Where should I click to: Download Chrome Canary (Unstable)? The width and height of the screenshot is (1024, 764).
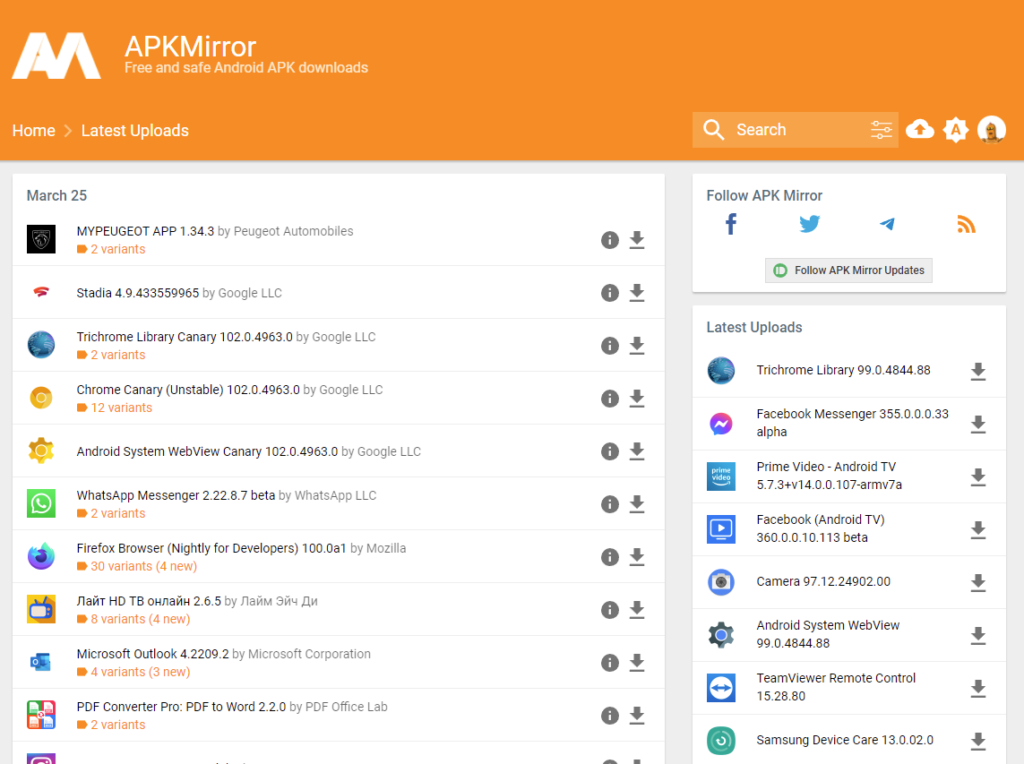click(637, 399)
